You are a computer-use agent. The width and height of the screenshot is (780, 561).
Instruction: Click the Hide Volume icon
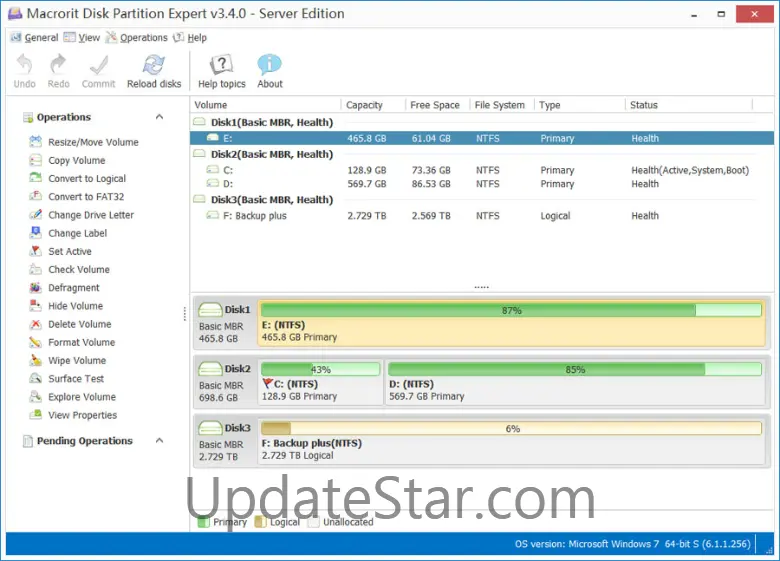point(35,305)
